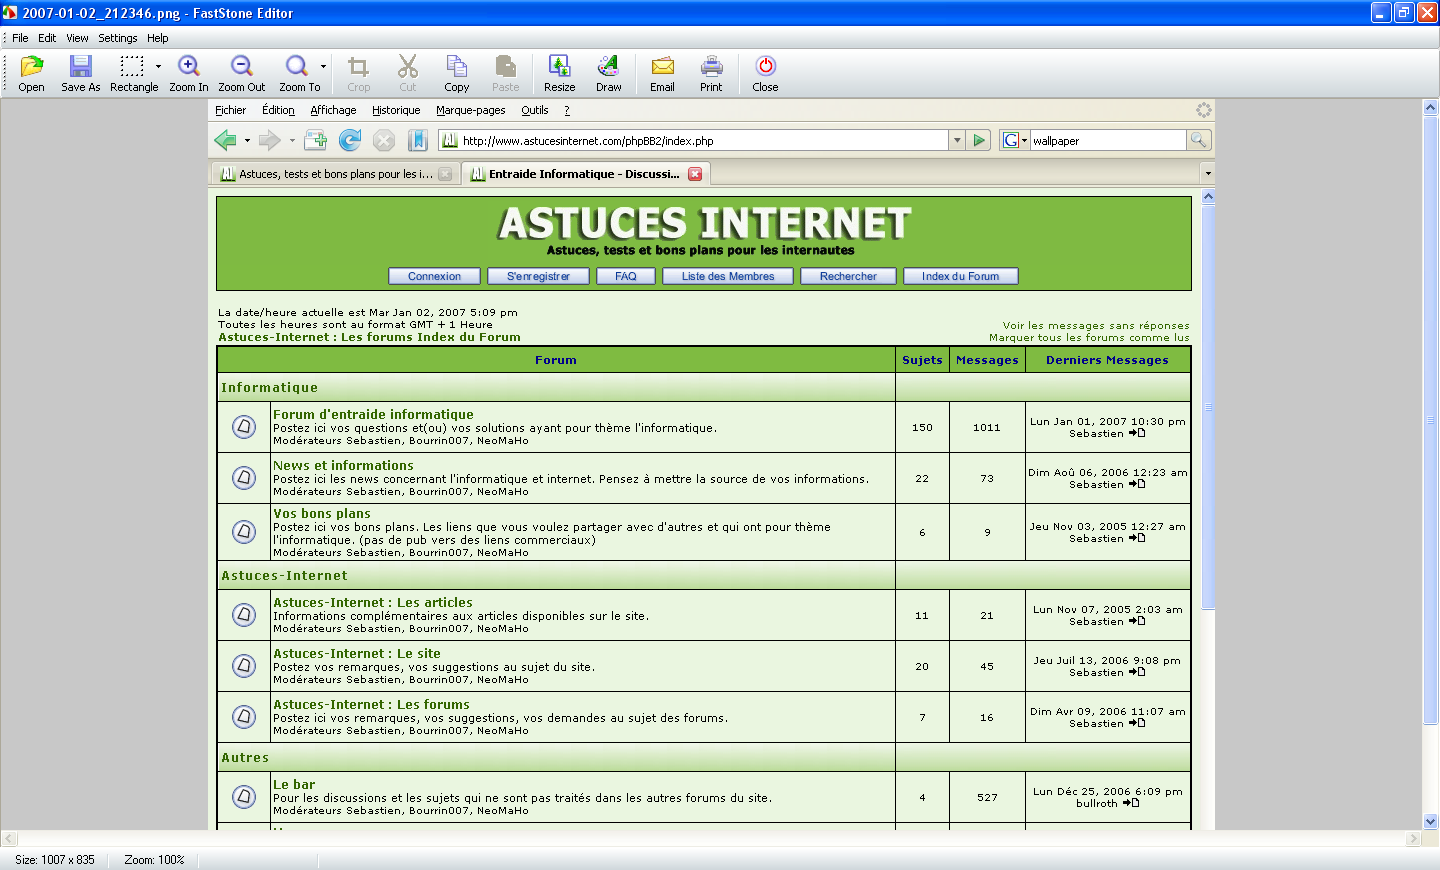Print the screenshot

point(711,70)
